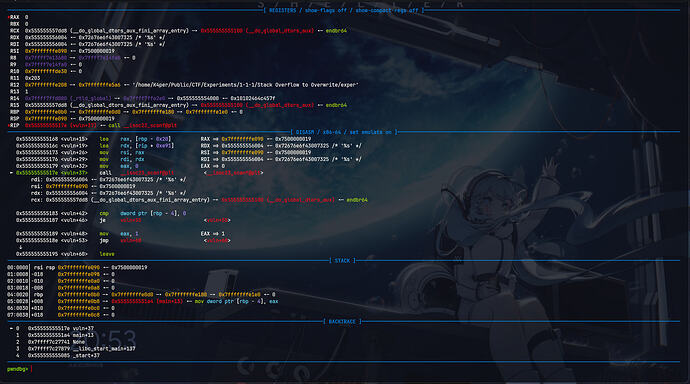The height and width of the screenshot is (384, 690).
Task: Click the <vuln+29> disassembly label
Action: 74,159
